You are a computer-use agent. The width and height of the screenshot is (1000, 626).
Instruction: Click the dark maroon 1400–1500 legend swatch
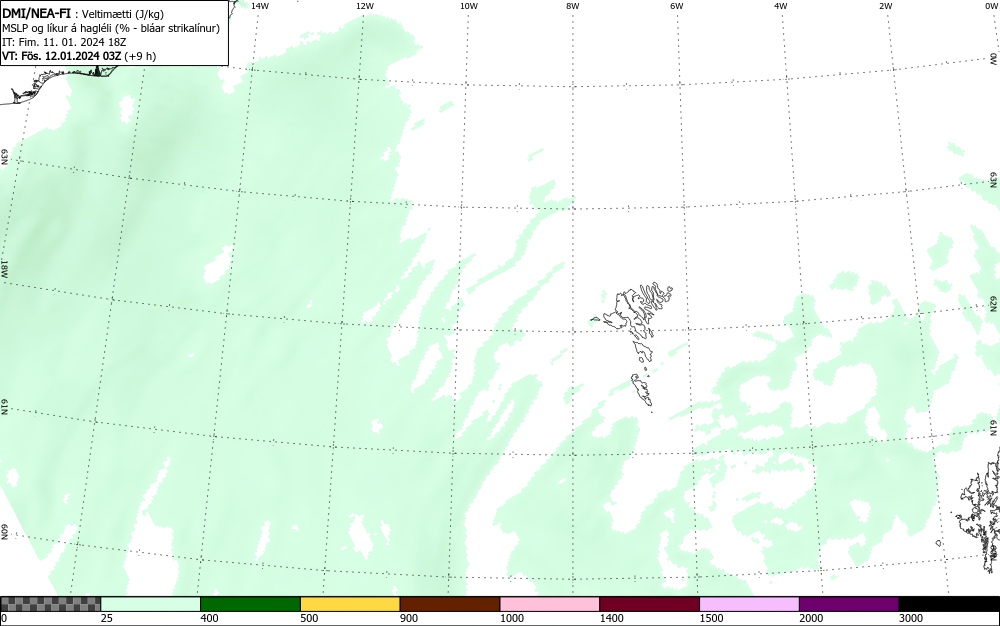coord(649,604)
